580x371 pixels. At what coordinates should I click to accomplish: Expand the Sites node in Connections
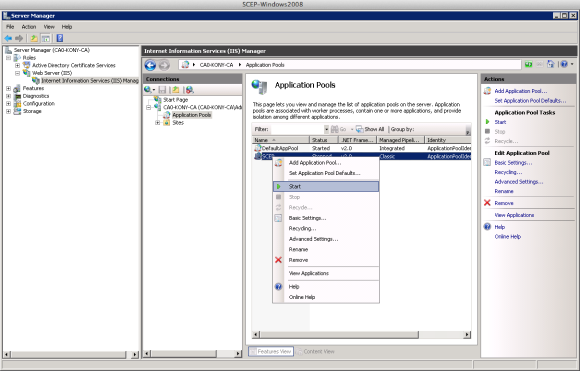point(158,123)
